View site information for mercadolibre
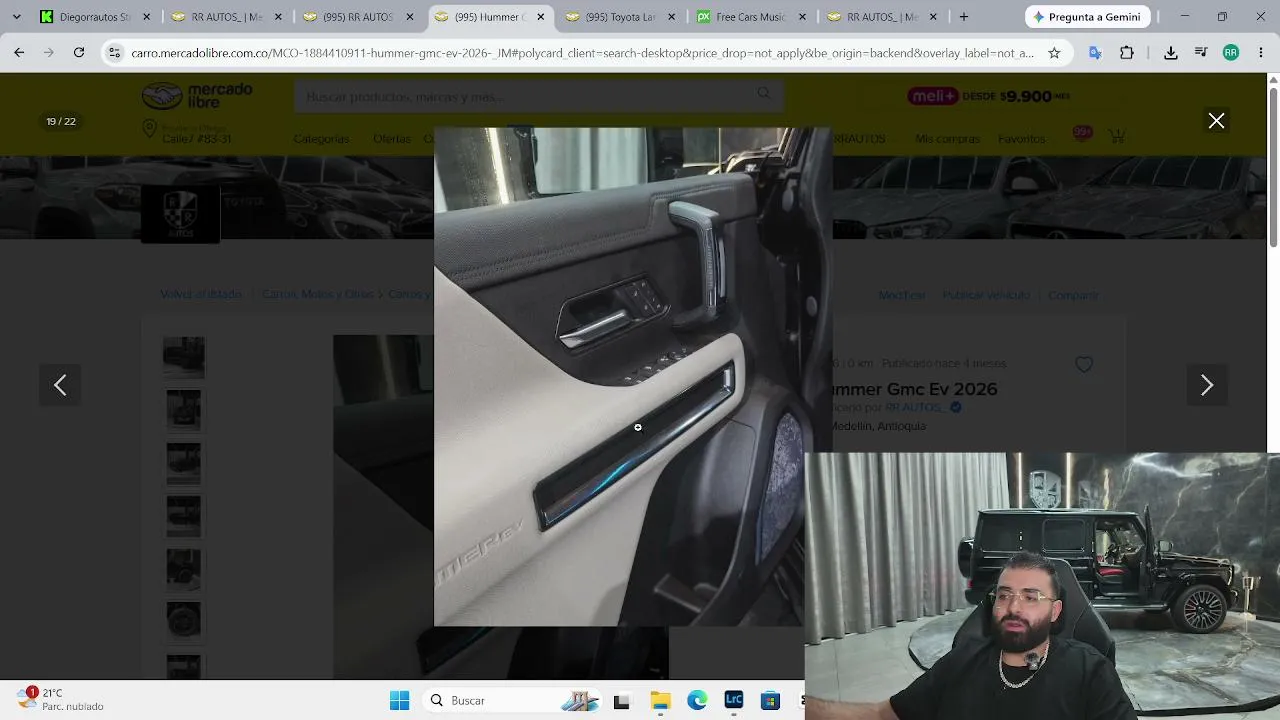 coord(114,53)
